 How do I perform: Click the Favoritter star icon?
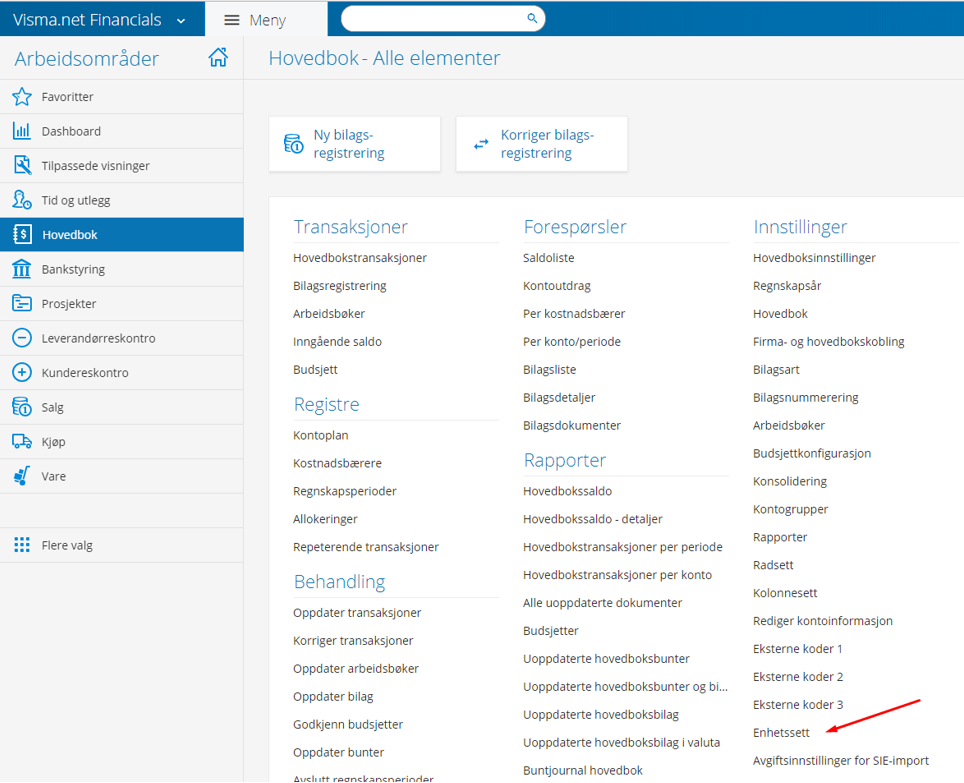[22, 96]
